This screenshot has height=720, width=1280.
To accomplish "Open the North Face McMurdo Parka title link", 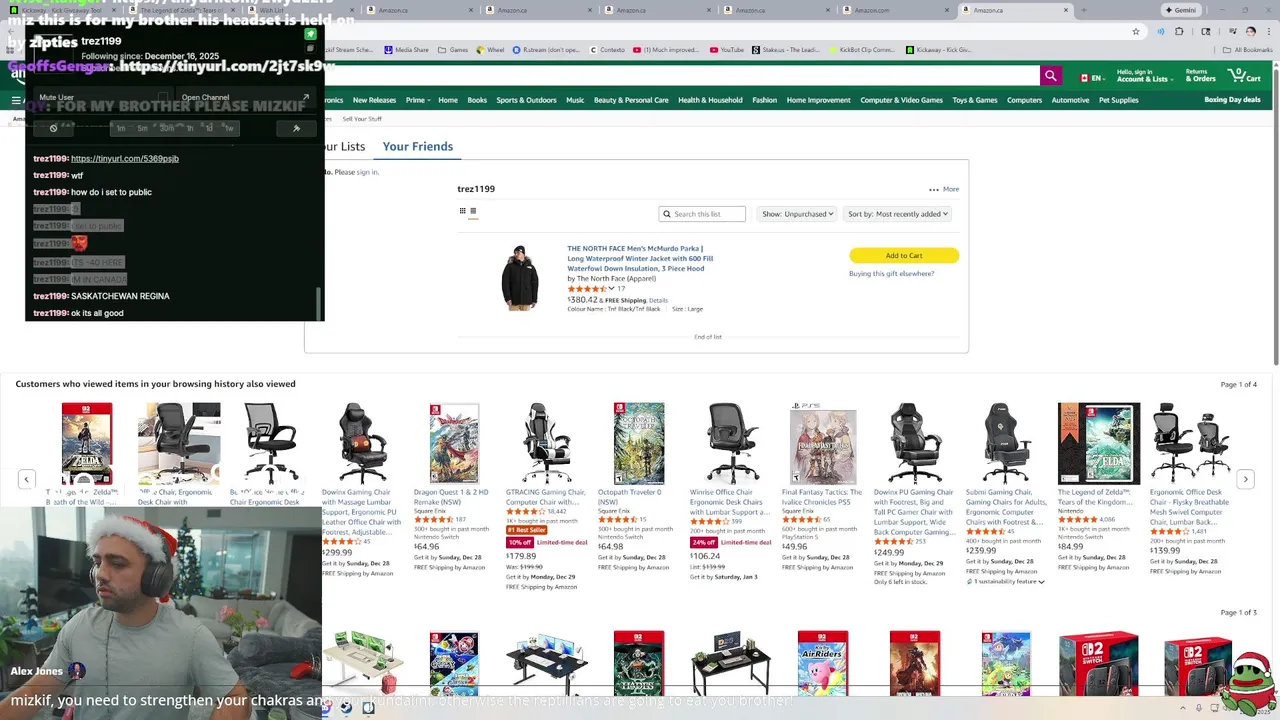I will pyautogui.click(x=640, y=258).
